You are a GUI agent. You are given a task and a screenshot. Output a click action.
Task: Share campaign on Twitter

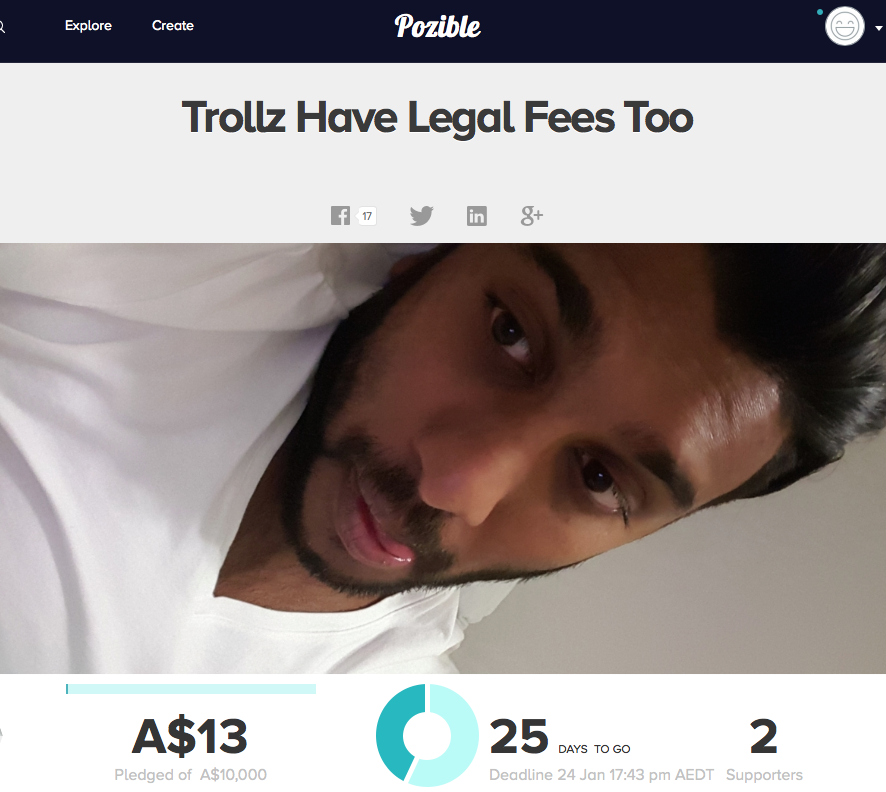422,216
